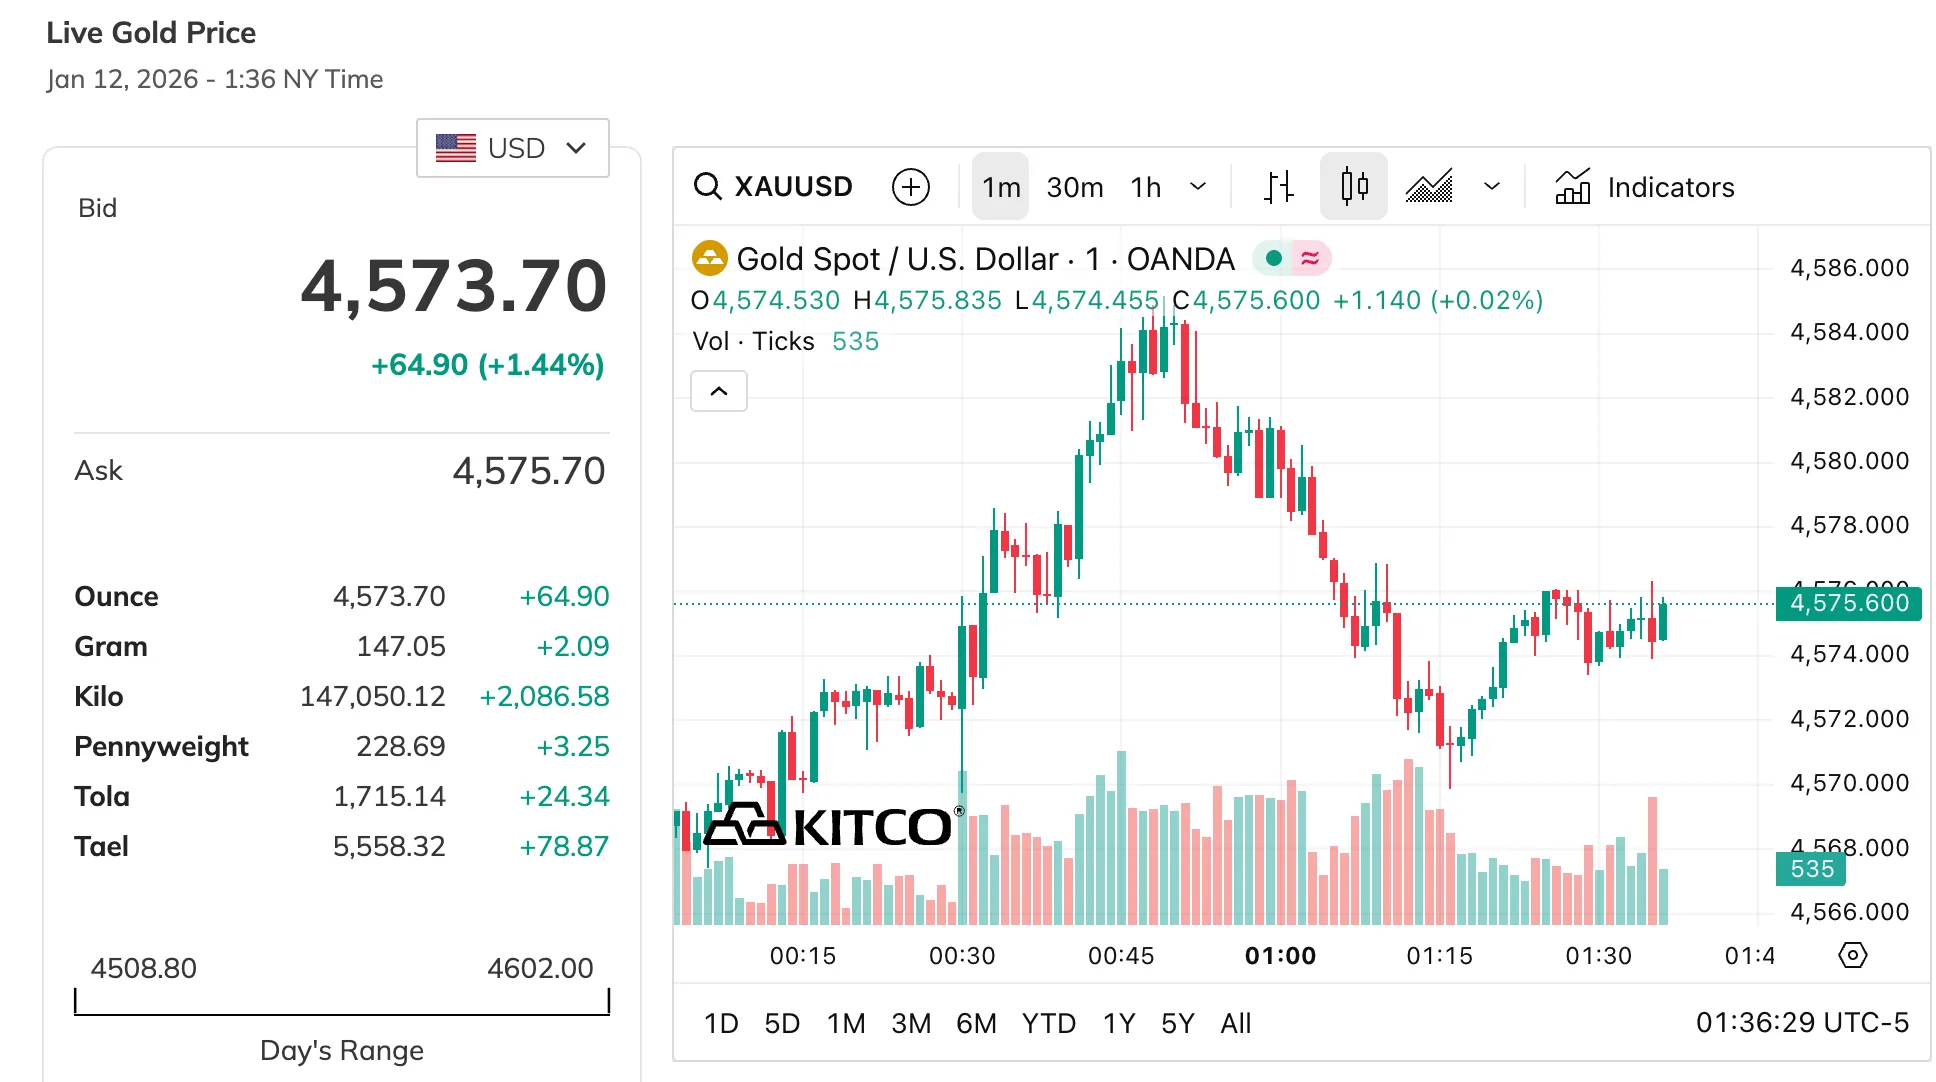Expand more time intervals chevron
Viewport: 1936px width, 1082px height.
click(1198, 187)
